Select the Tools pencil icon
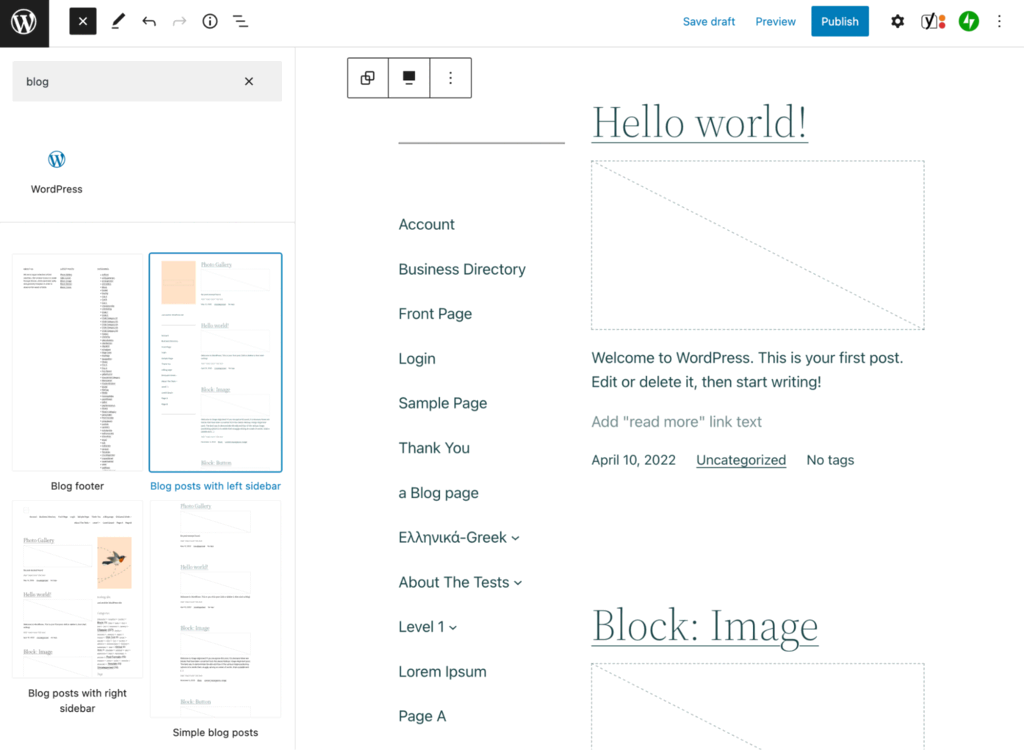This screenshot has width=1024, height=750. point(118,22)
